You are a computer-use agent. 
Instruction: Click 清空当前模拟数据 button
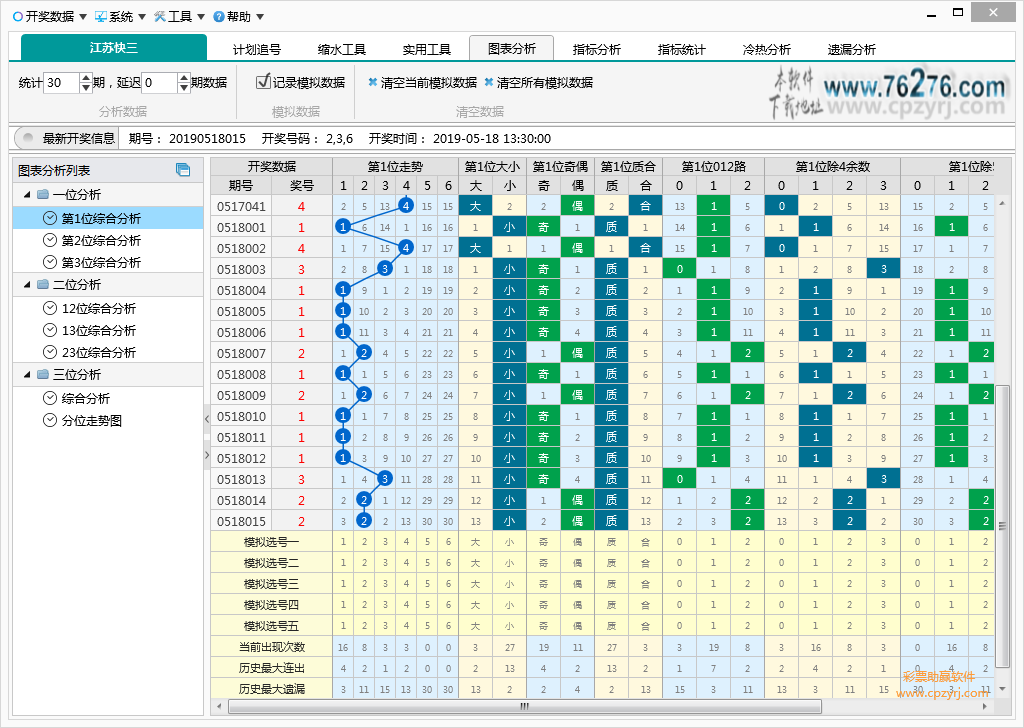point(423,83)
